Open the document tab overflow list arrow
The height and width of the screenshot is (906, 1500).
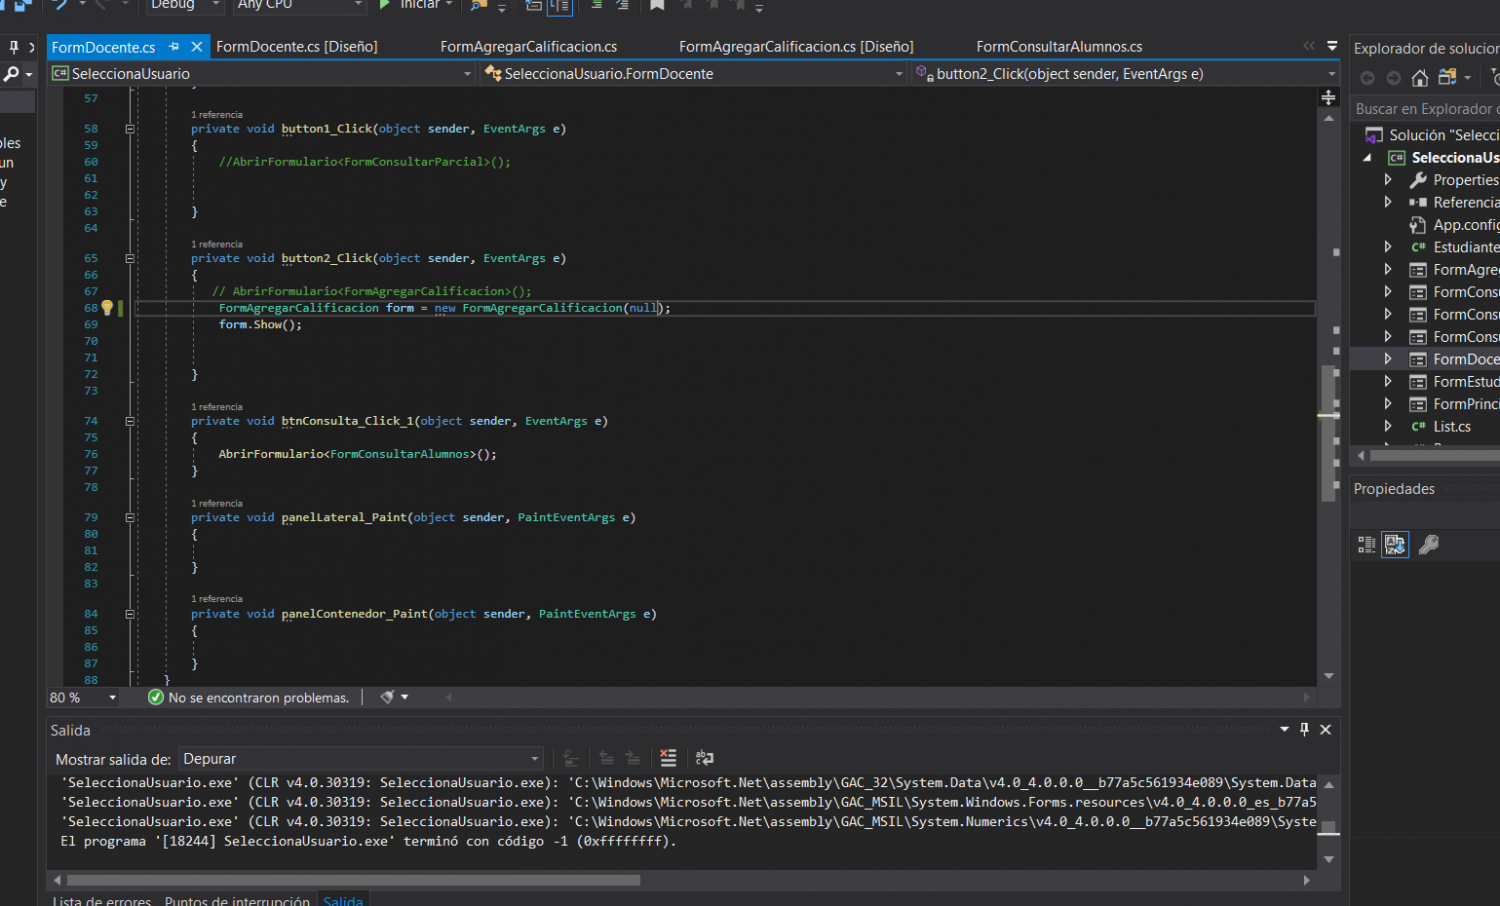tap(1332, 46)
